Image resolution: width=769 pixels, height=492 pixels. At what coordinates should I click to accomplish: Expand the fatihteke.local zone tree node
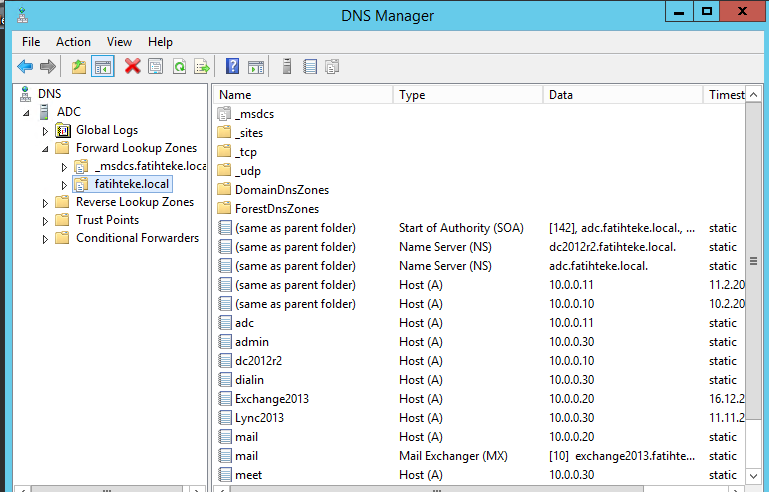[64, 185]
